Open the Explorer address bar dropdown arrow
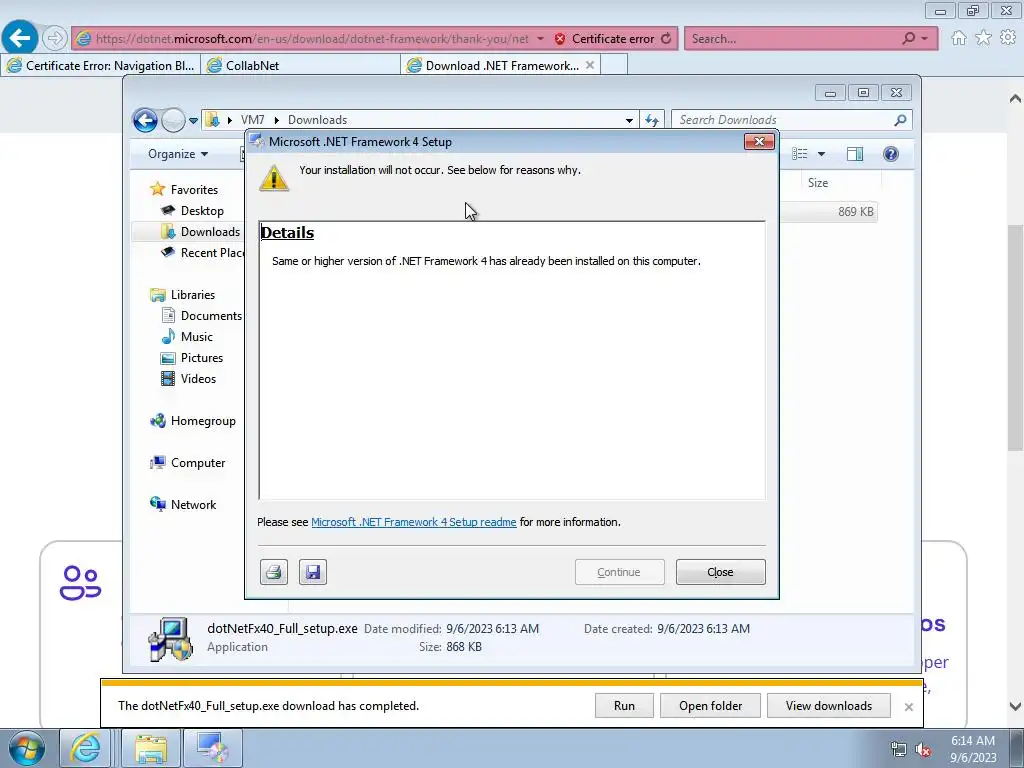 point(629,120)
